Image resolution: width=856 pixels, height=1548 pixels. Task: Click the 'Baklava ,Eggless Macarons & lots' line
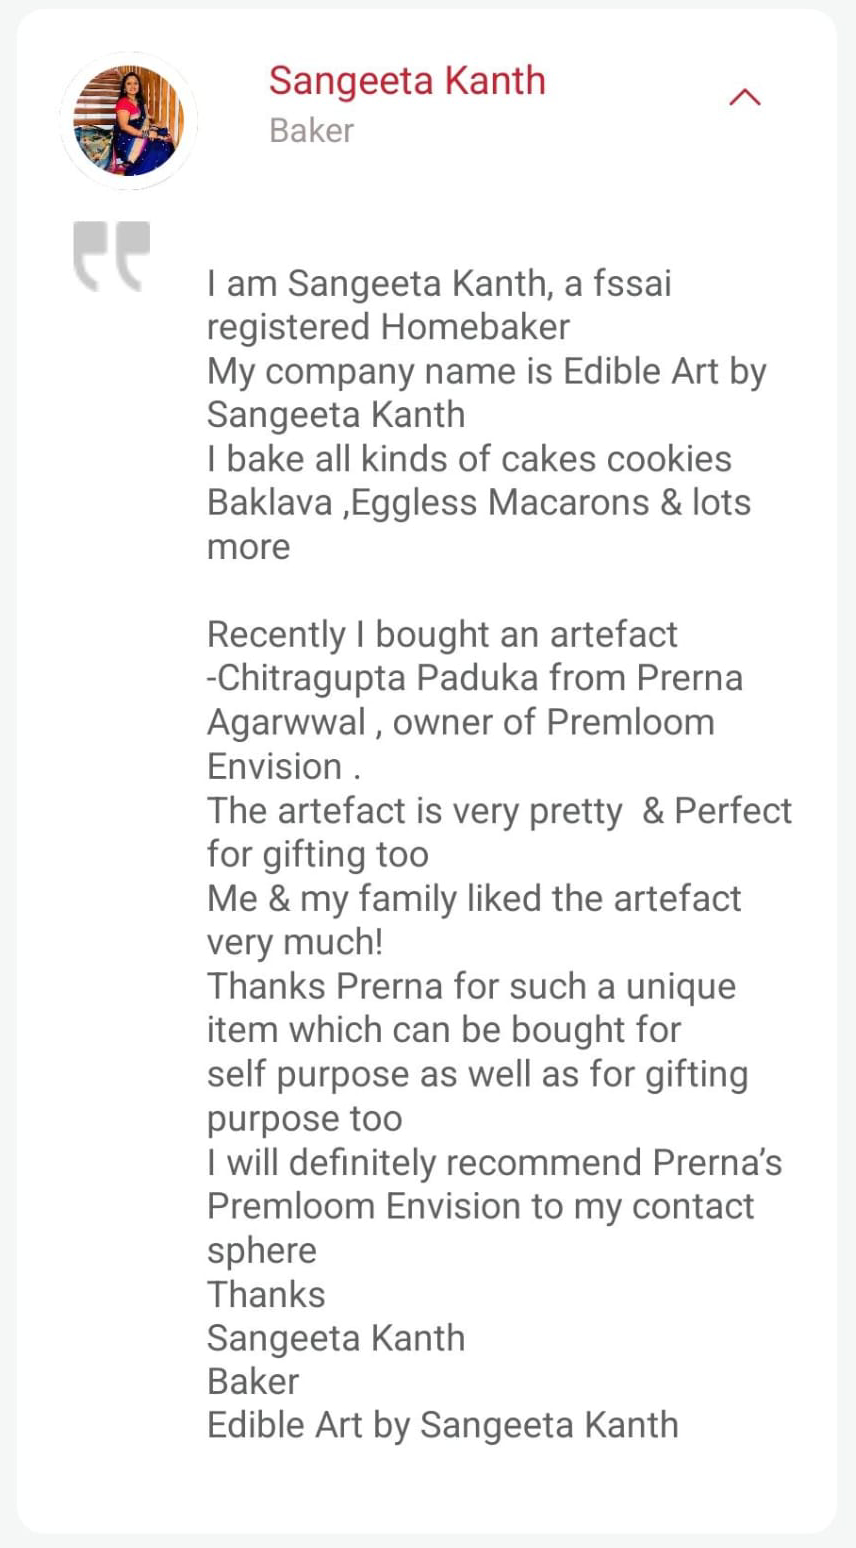(478, 502)
